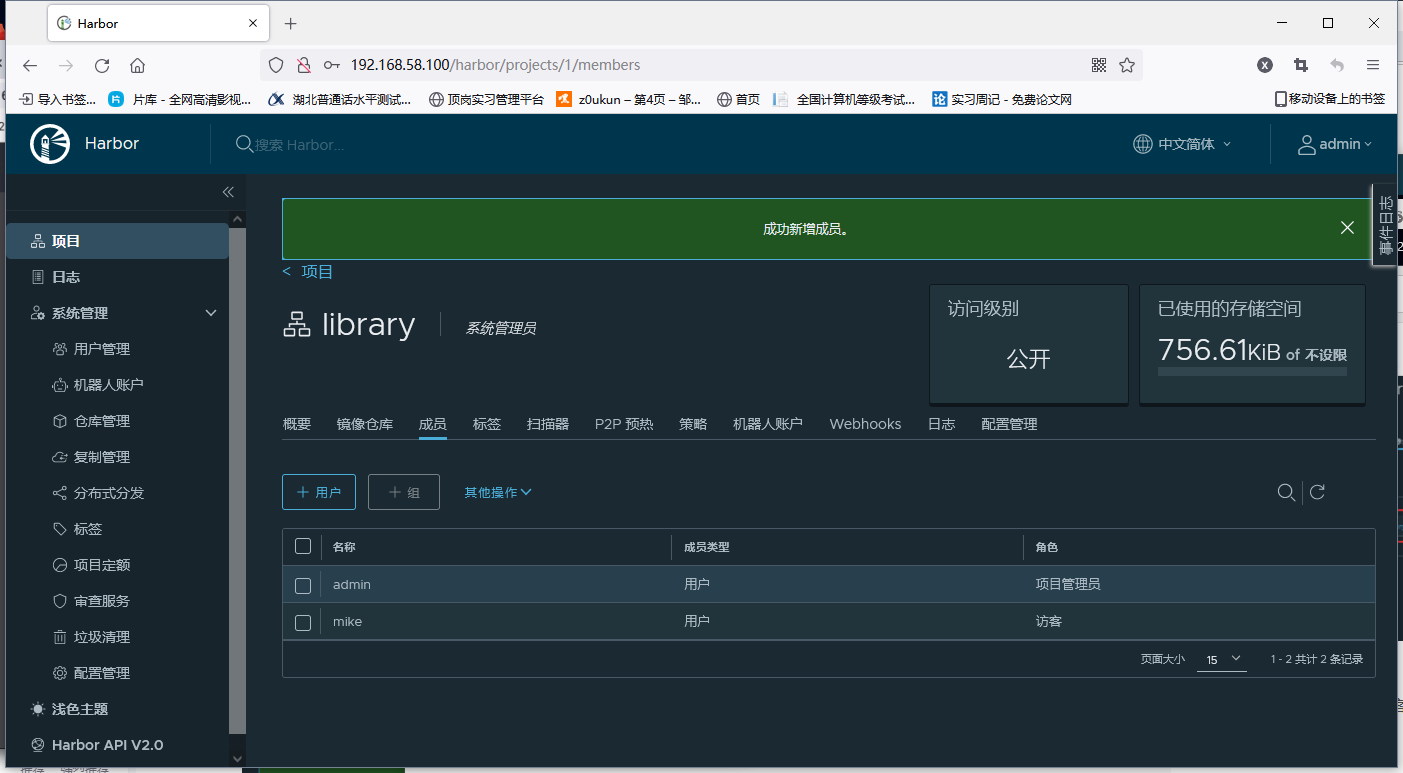Open the project 配置管理 tab

[x=1009, y=424]
